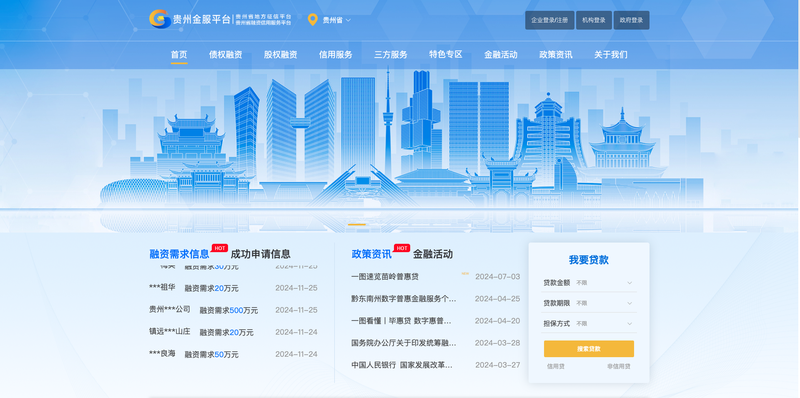This screenshot has height=398, width=800.
Task: Expand the 贵州省 region dropdown
Action: [x=336, y=20]
